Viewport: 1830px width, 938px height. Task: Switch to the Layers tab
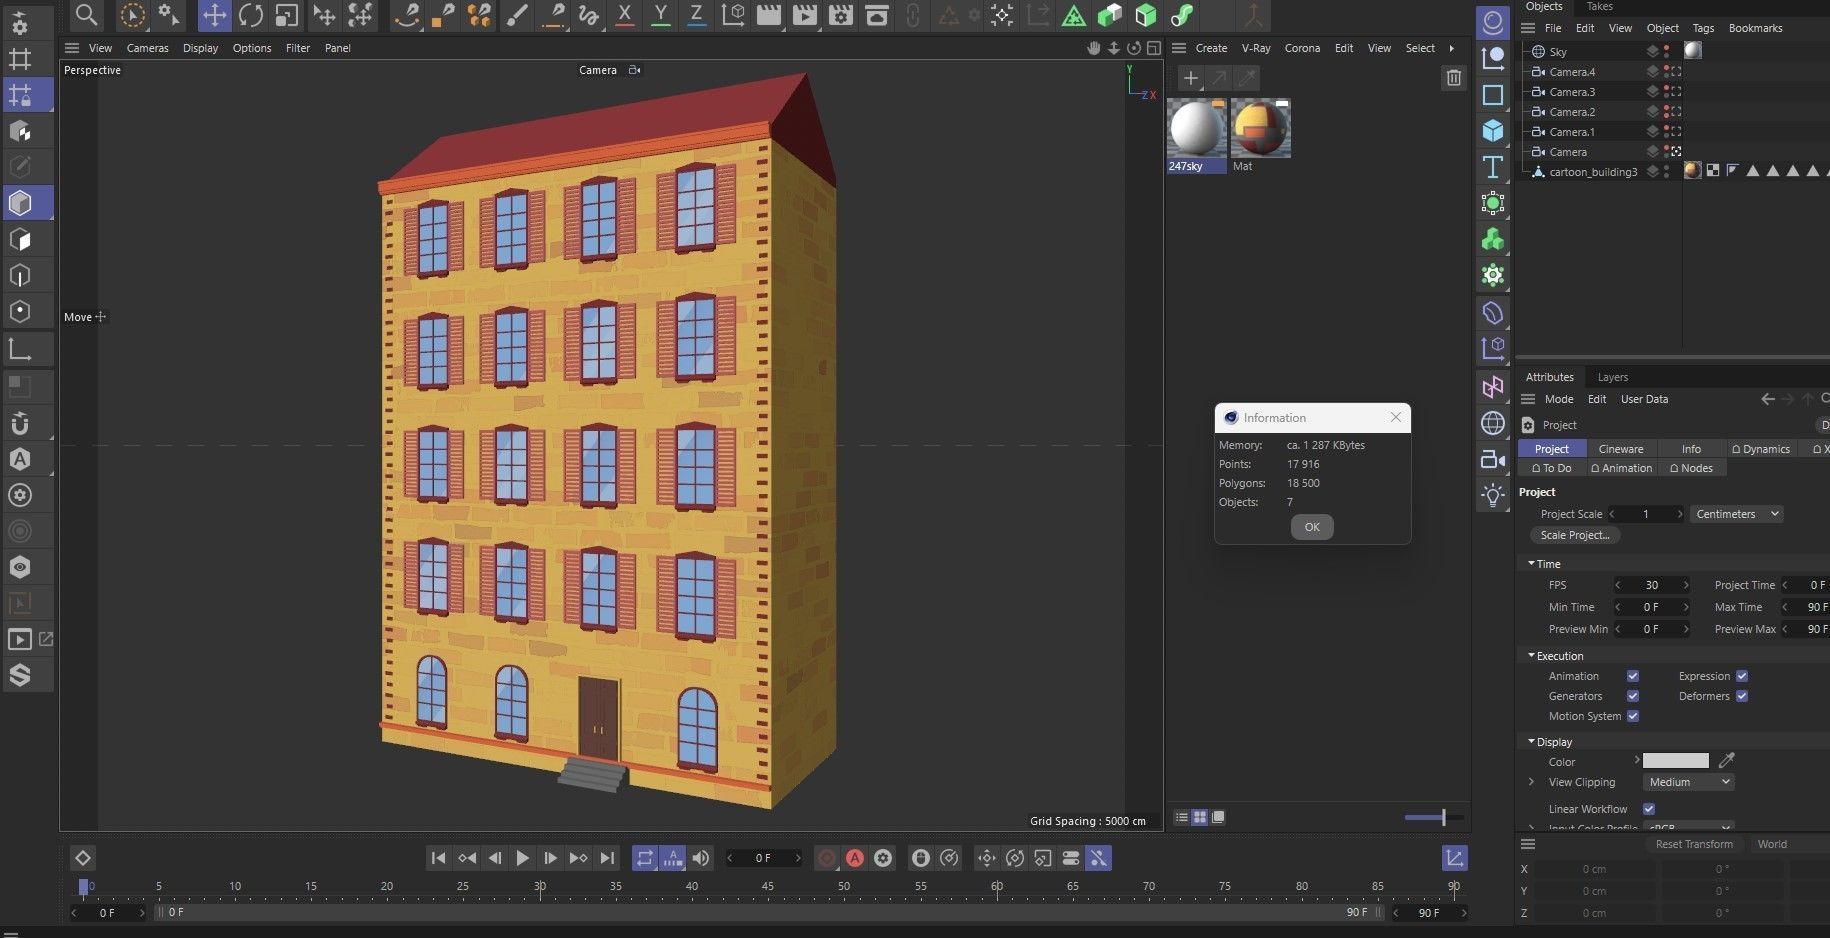click(x=1612, y=377)
